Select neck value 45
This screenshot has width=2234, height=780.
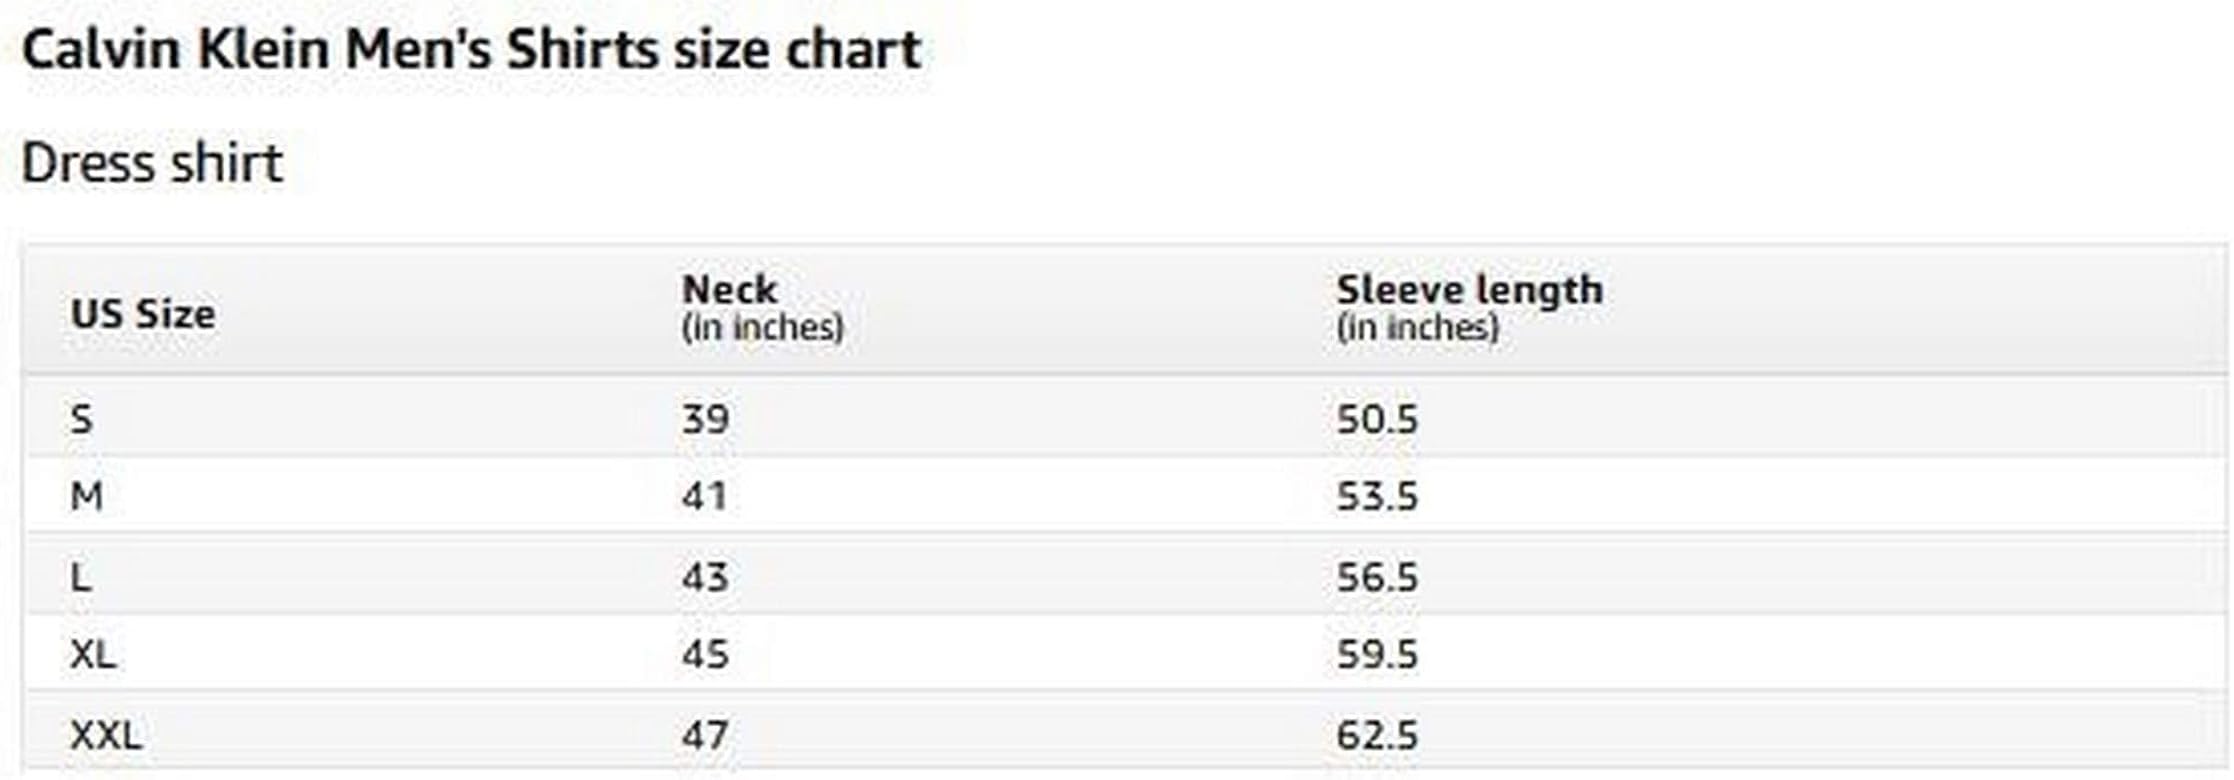(705, 655)
